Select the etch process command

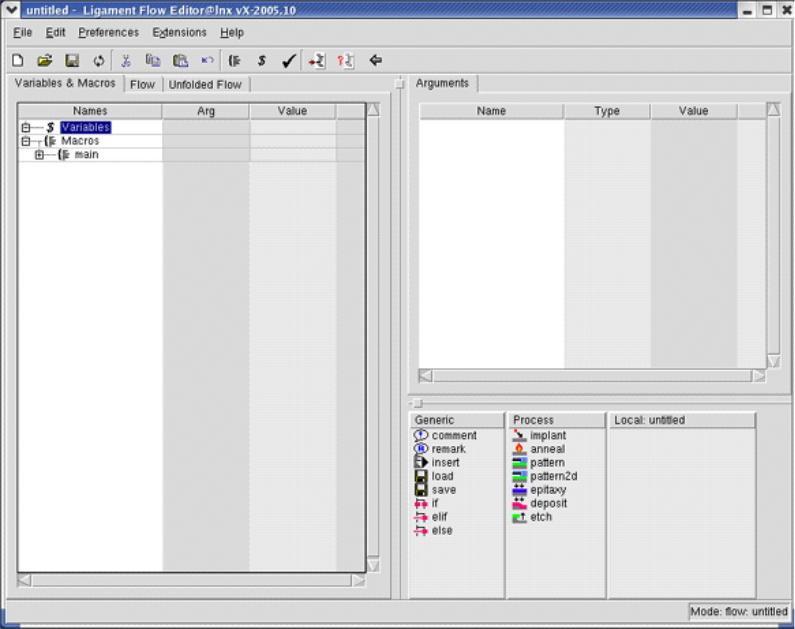coord(532,517)
